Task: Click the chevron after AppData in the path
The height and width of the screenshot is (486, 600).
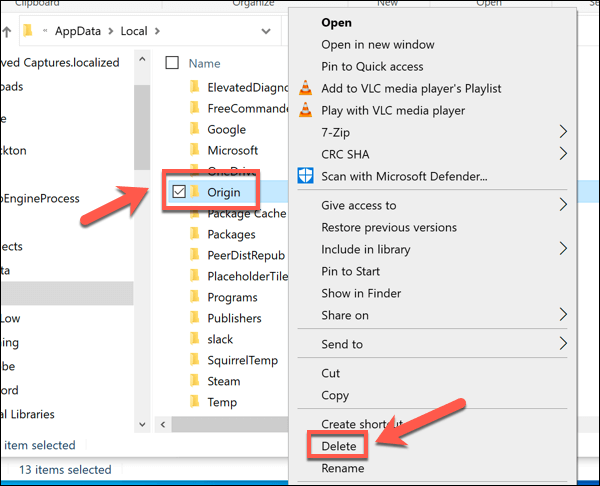Action: coord(111,31)
